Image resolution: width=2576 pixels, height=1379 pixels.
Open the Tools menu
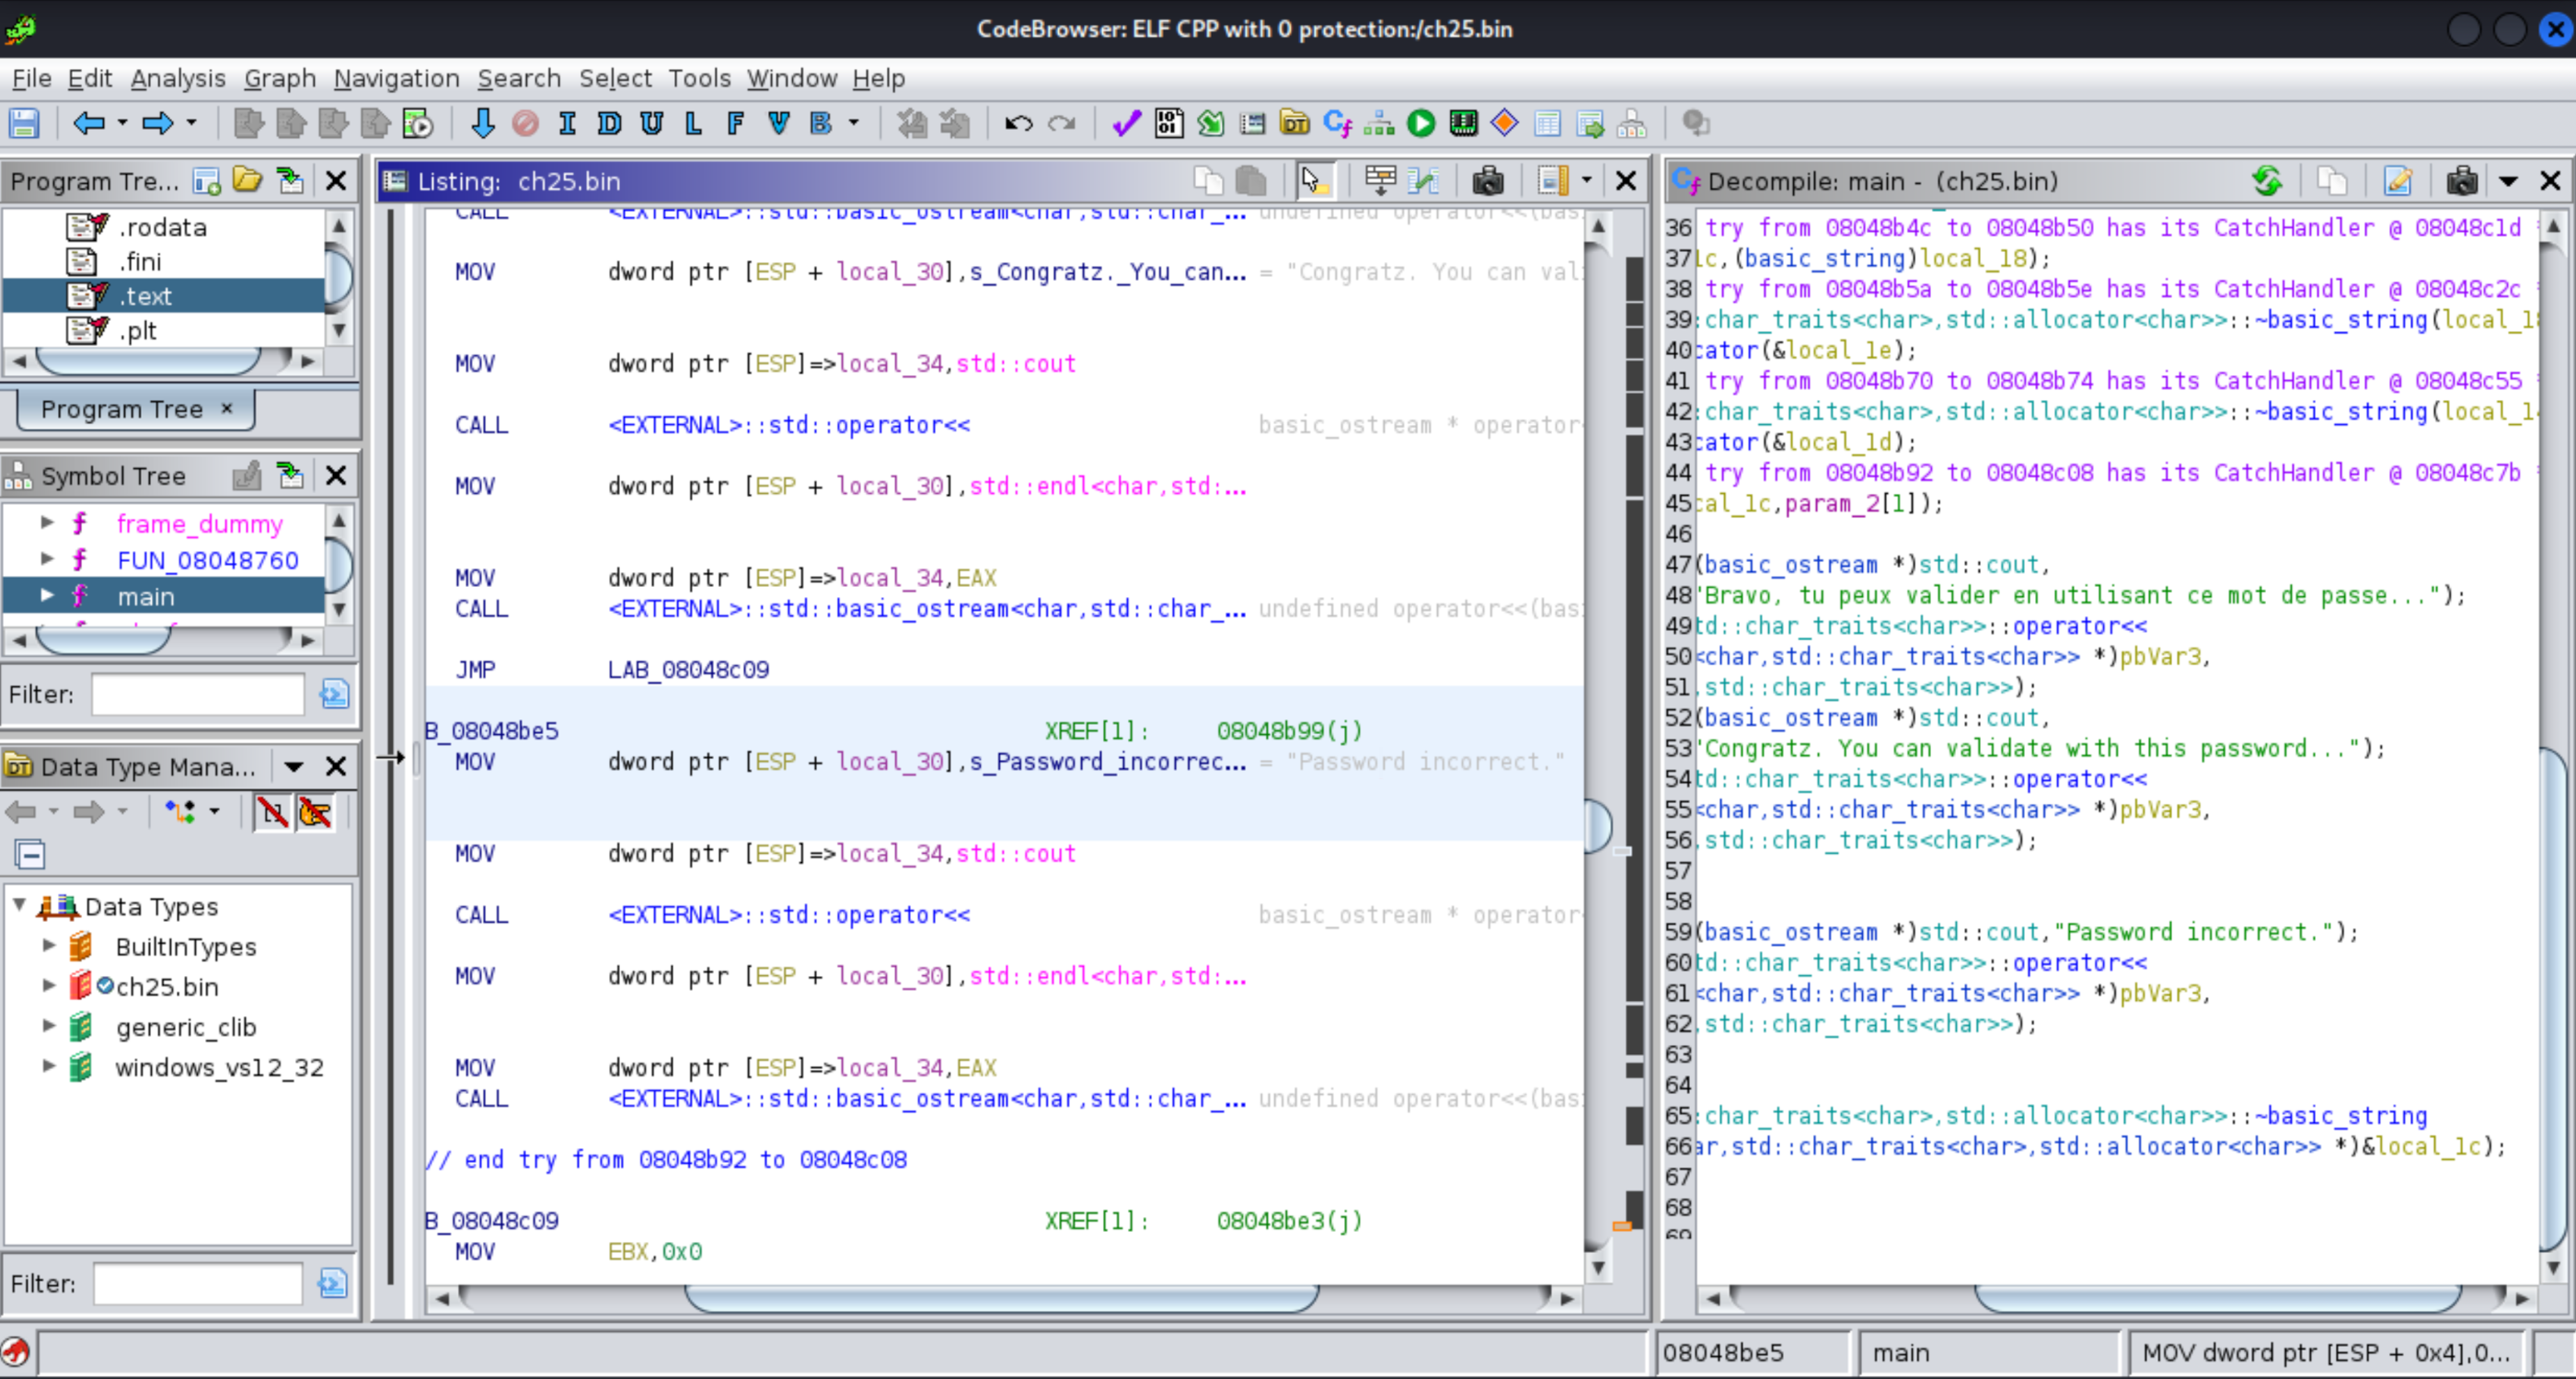tap(699, 78)
